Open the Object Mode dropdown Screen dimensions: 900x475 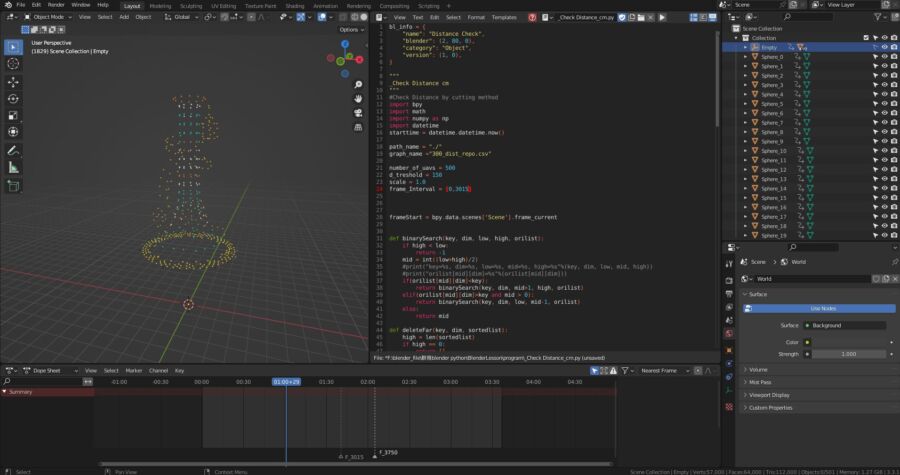[48, 17]
